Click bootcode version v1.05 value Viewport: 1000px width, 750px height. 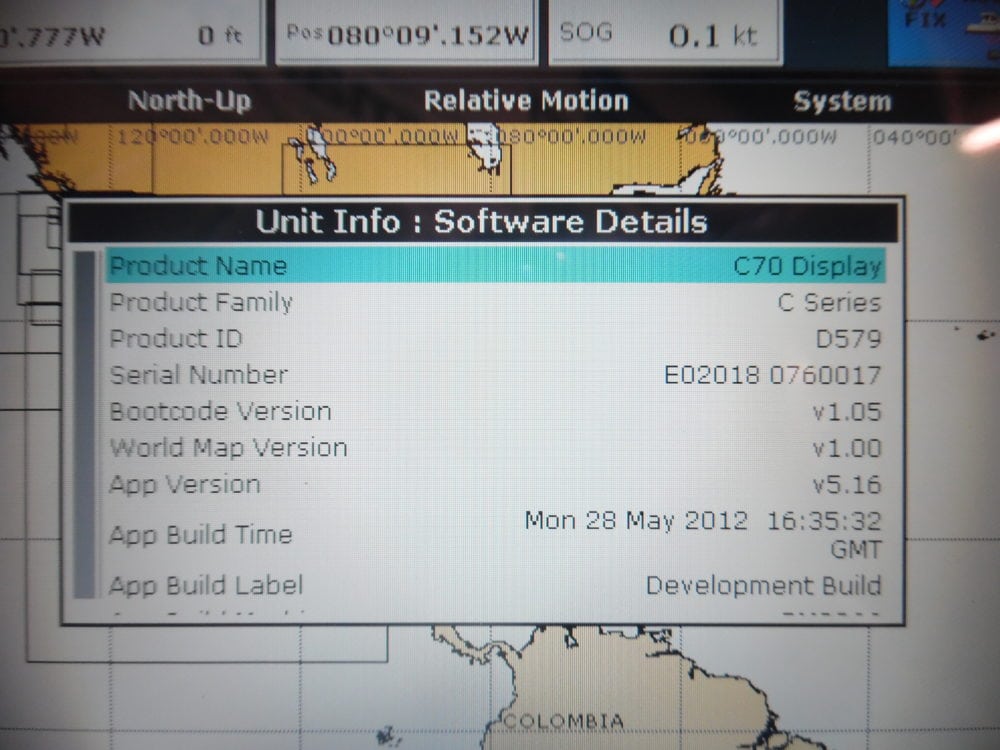(x=847, y=412)
